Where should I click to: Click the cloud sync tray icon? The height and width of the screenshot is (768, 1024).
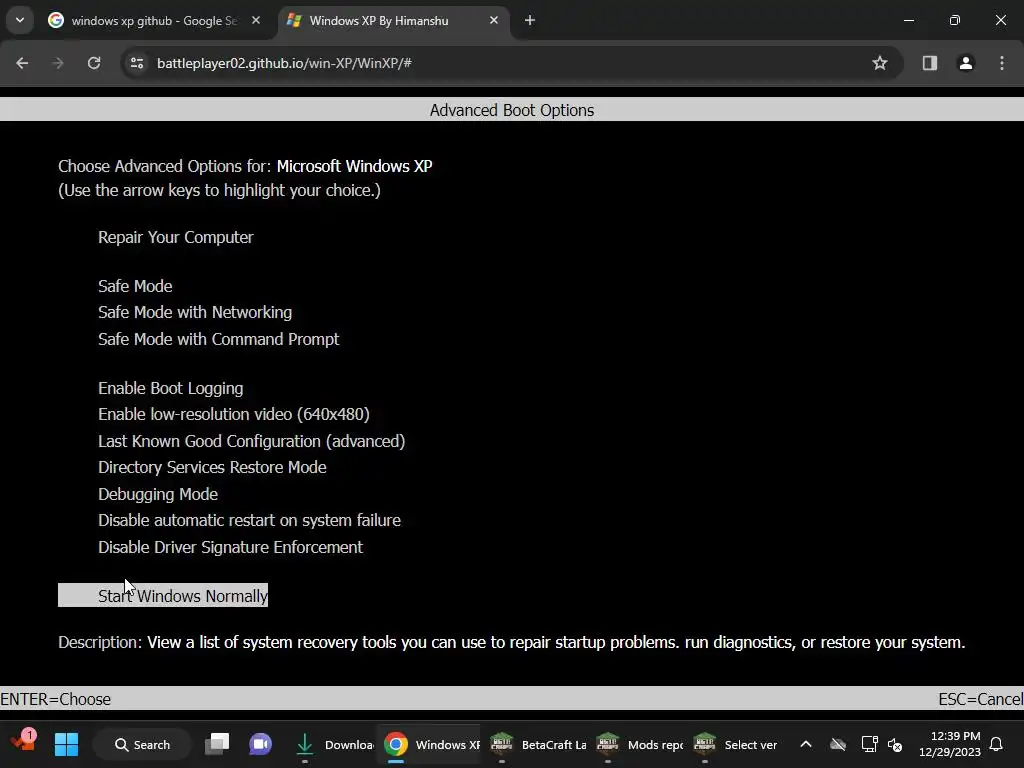(x=838, y=744)
